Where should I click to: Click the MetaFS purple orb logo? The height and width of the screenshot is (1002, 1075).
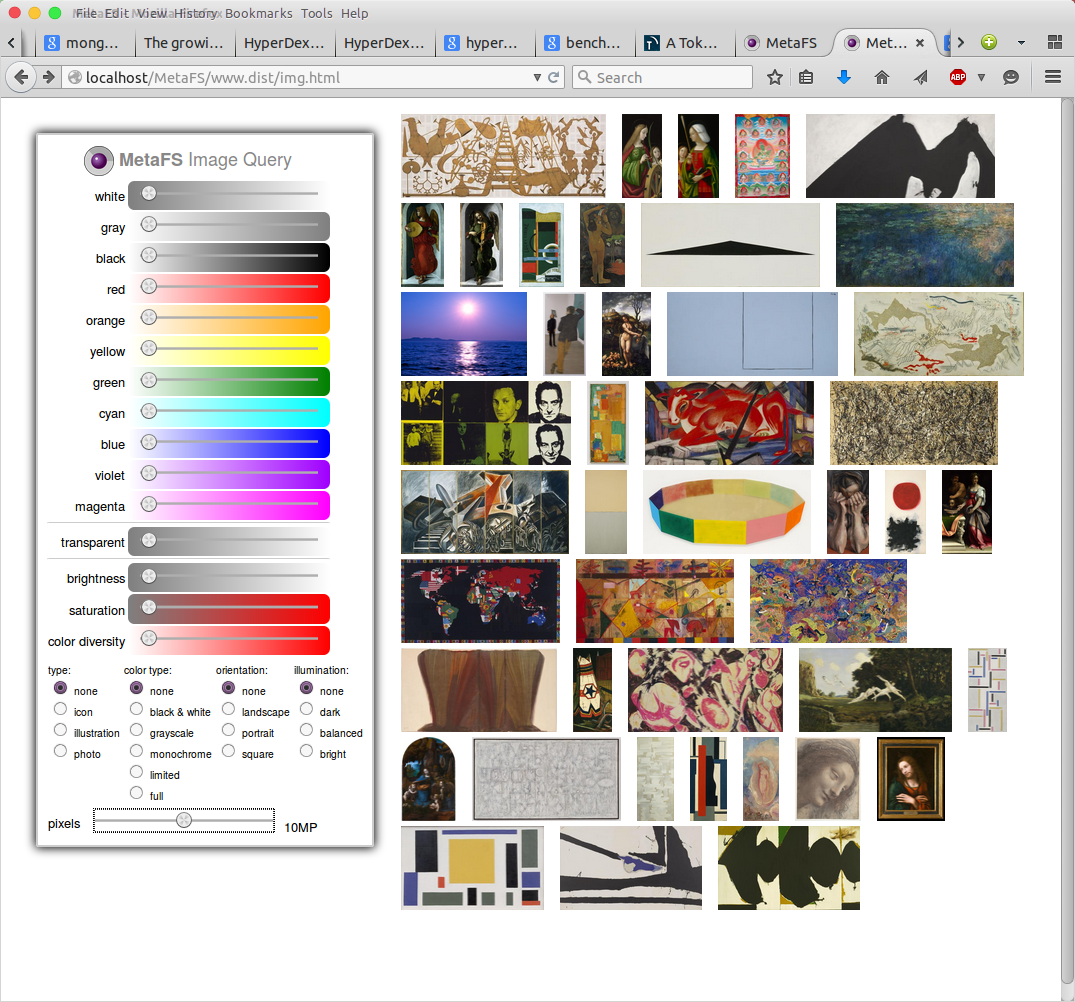coord(99,160)
